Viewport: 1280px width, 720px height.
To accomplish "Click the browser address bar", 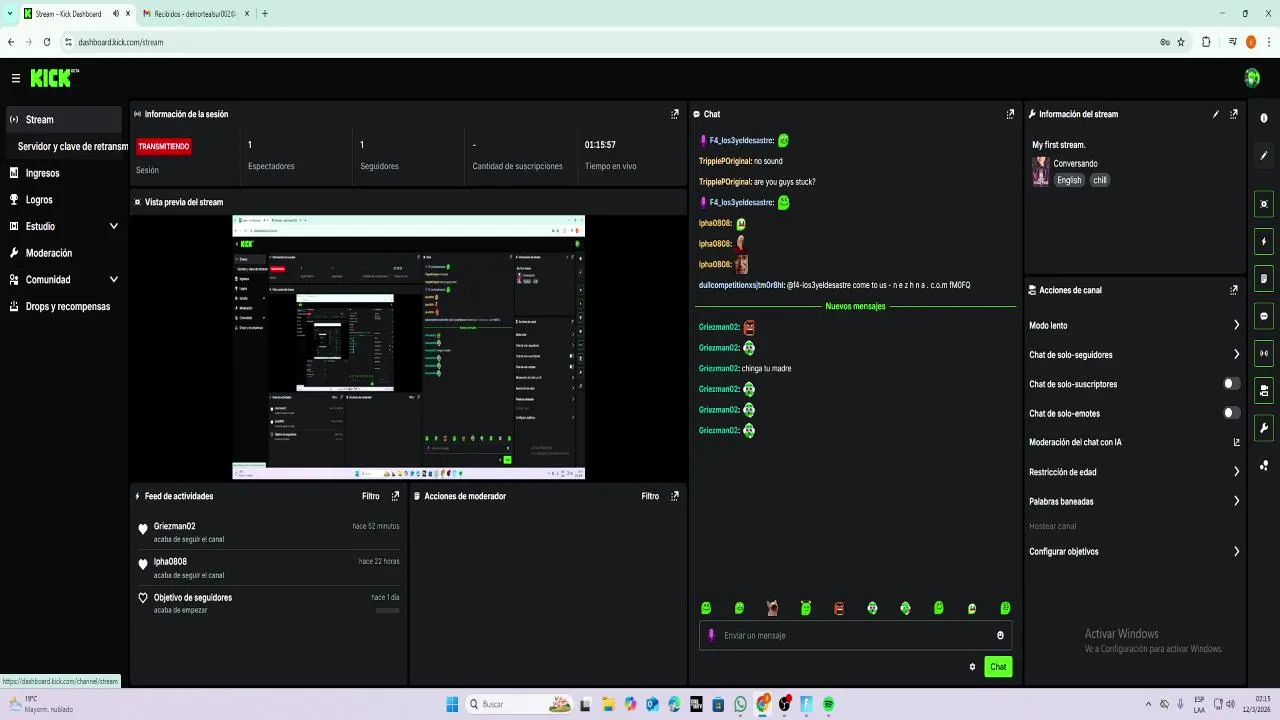I will click(x=610, y=42).
